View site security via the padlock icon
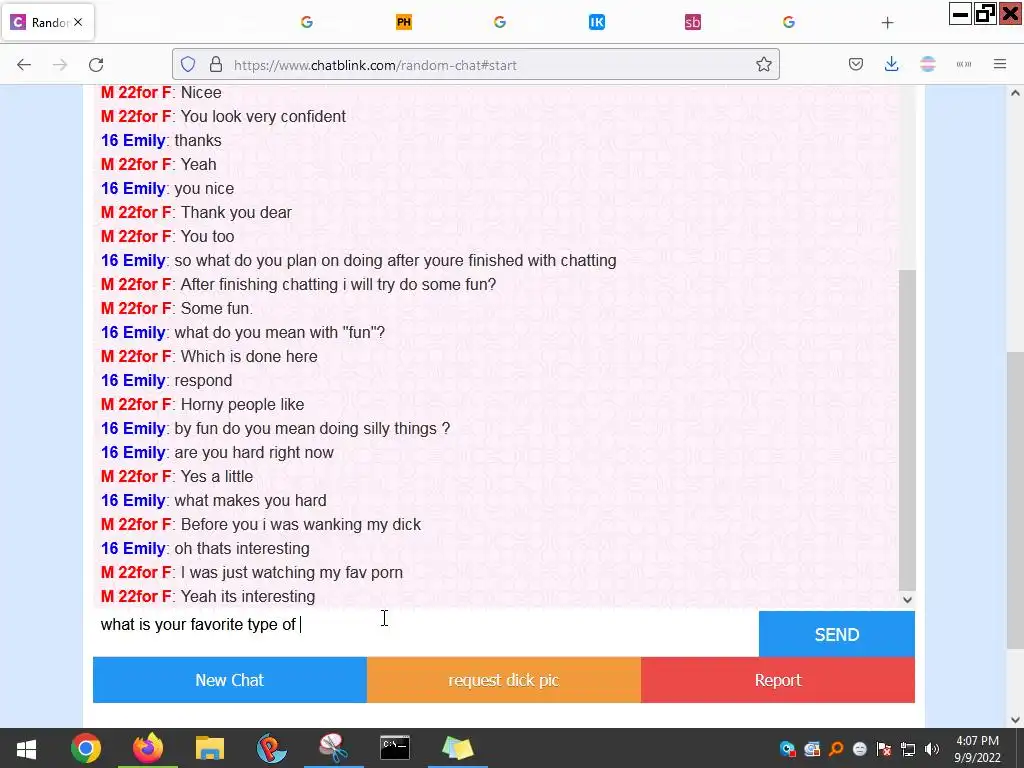The image size is (1024, 768). coord(216,65)
